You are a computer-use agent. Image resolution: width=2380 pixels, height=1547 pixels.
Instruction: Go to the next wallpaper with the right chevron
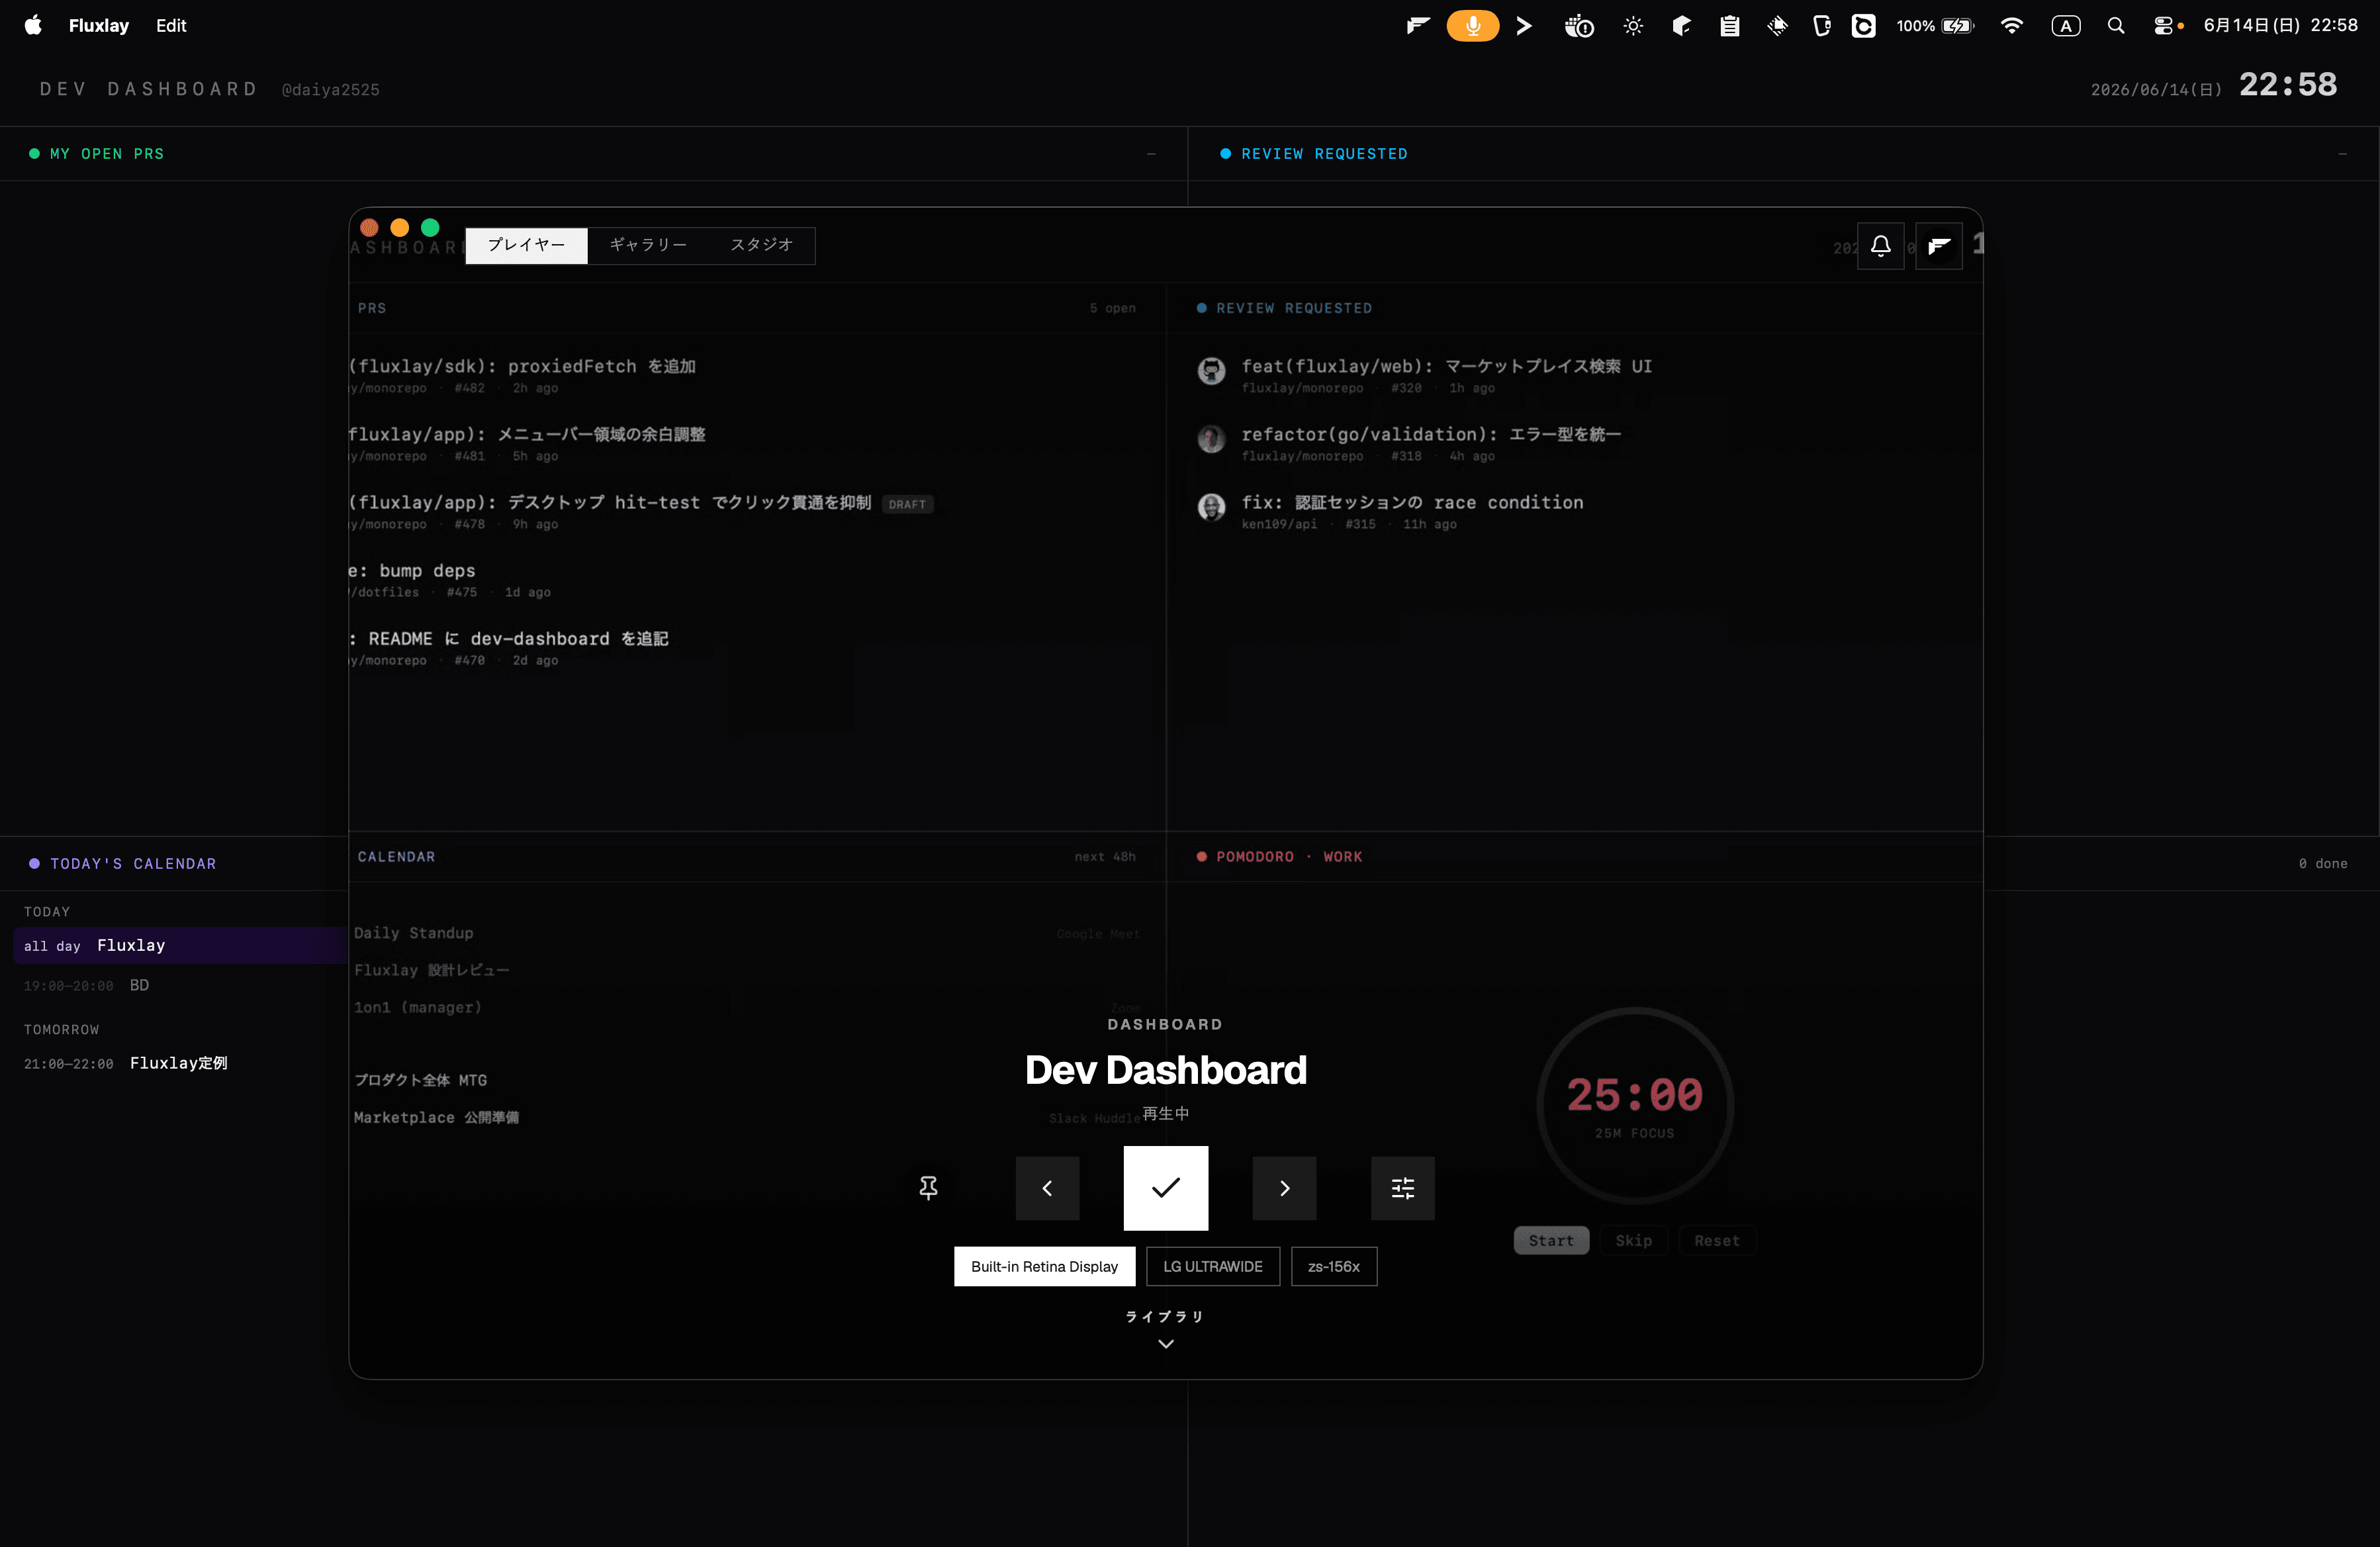(1284, 1188)
